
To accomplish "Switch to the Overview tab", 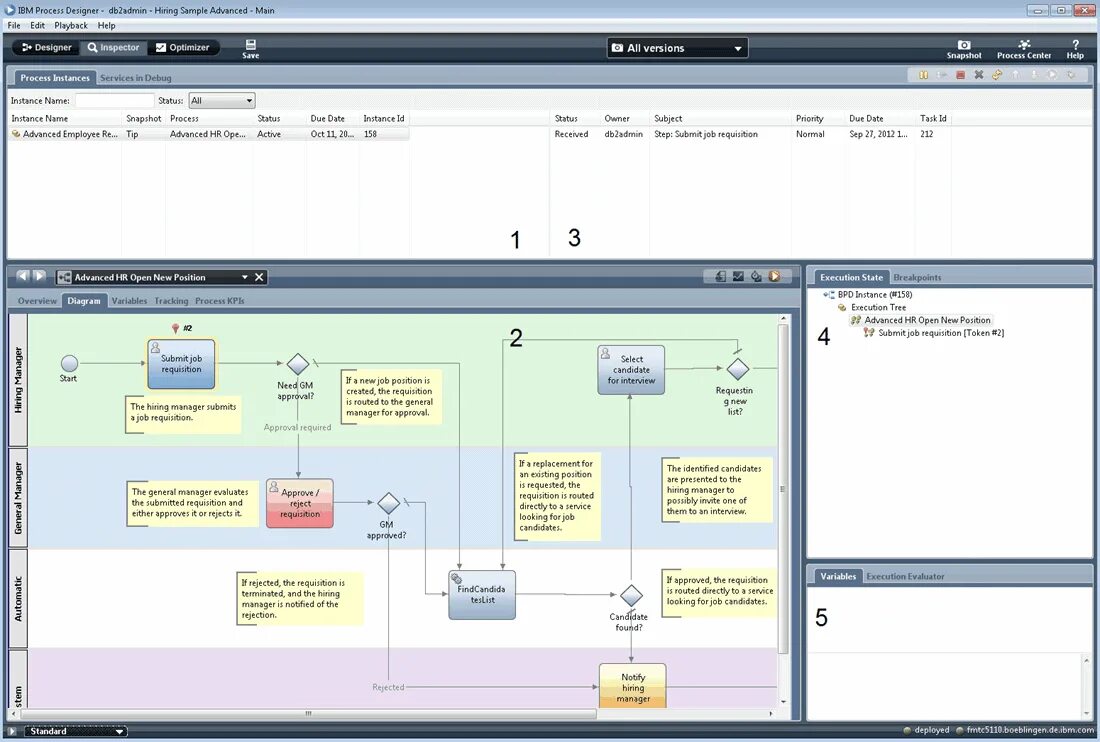I will [x=37, y=301].
